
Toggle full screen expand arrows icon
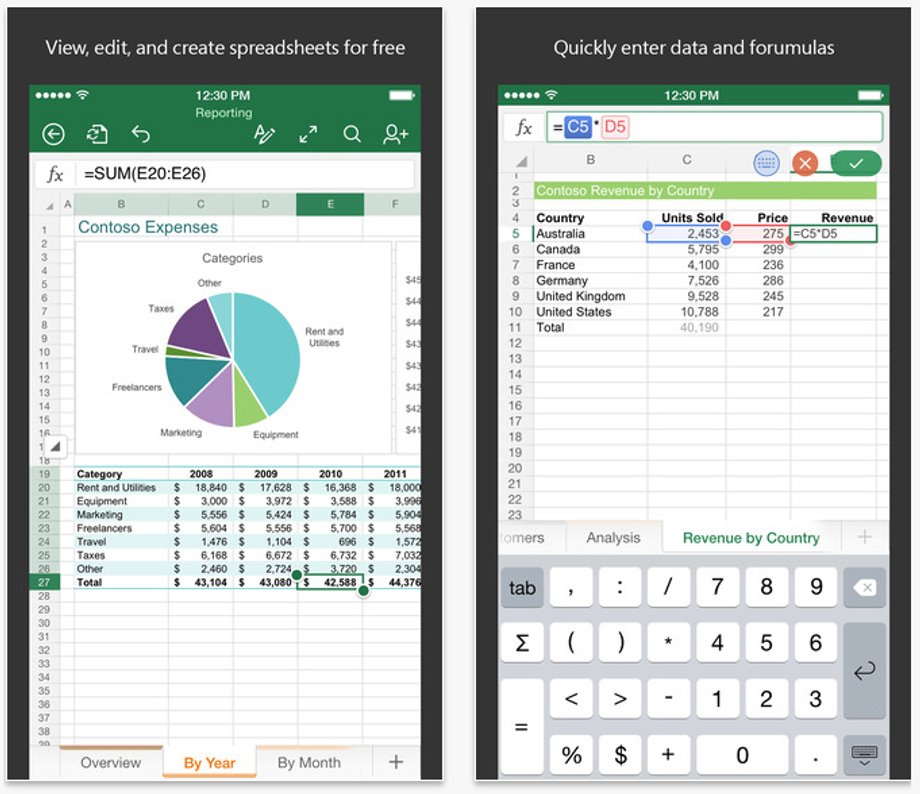[x=308, y=134]
